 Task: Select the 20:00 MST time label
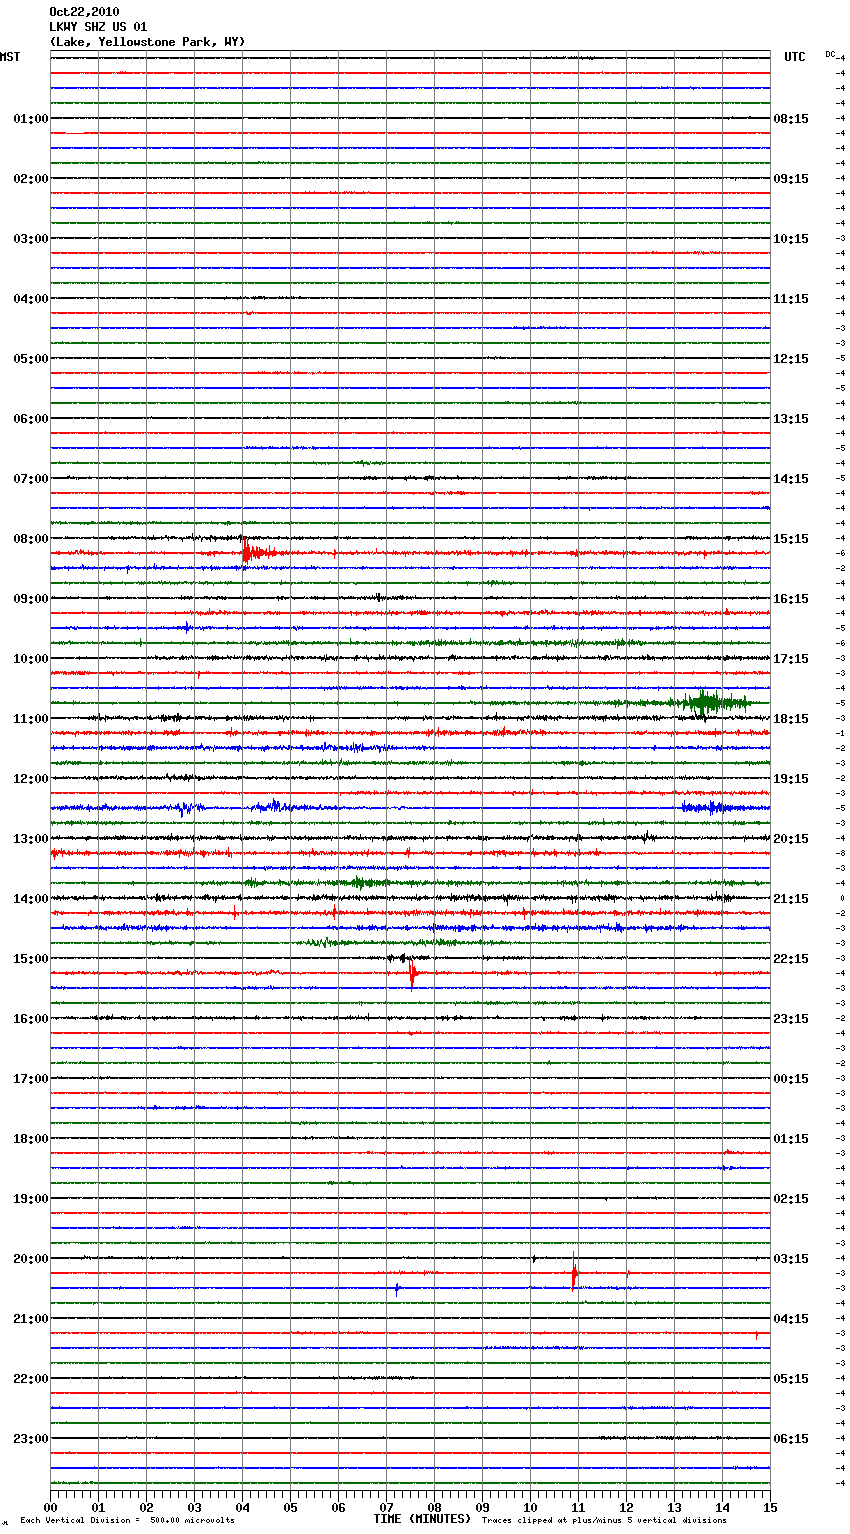point(30,1259)
